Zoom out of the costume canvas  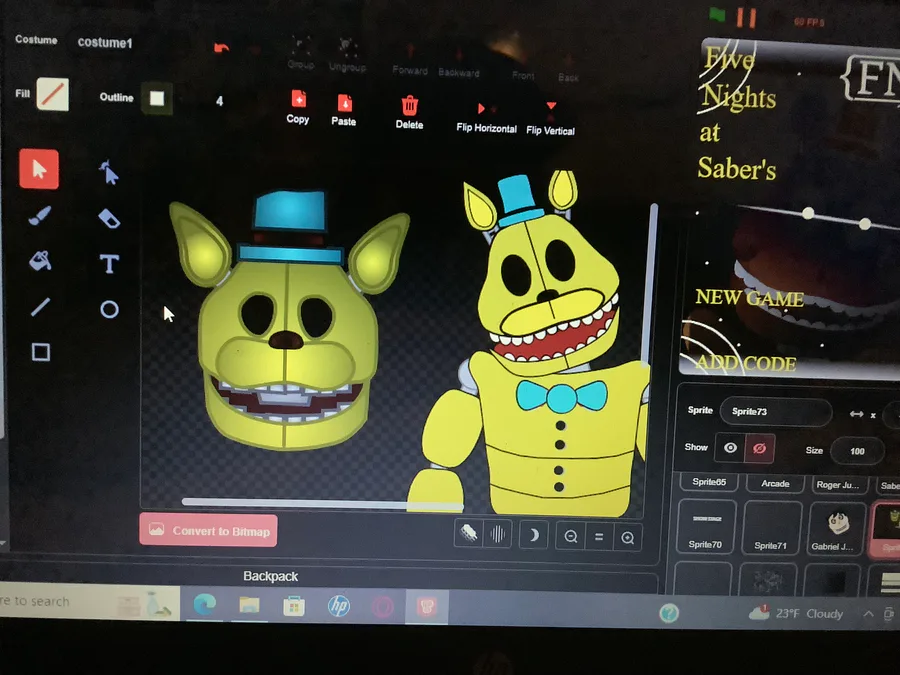[x=571, y=537]
